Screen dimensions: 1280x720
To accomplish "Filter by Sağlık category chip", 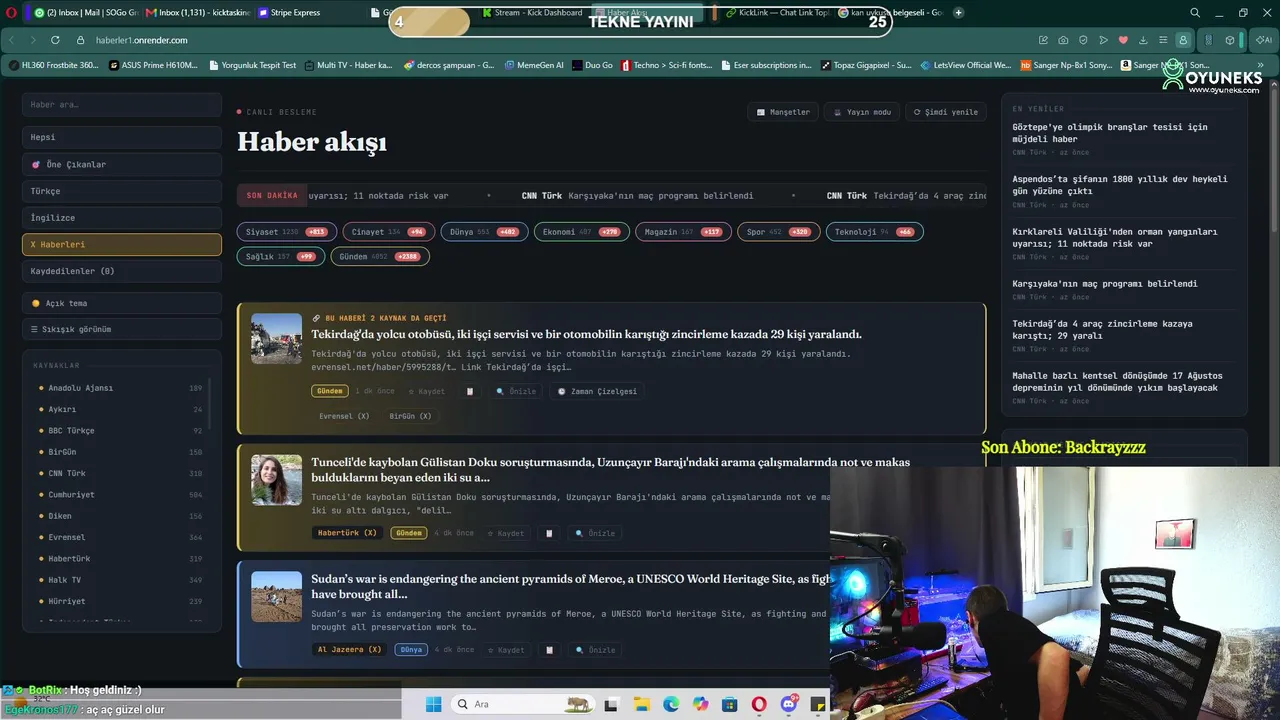I will (281, 257).
